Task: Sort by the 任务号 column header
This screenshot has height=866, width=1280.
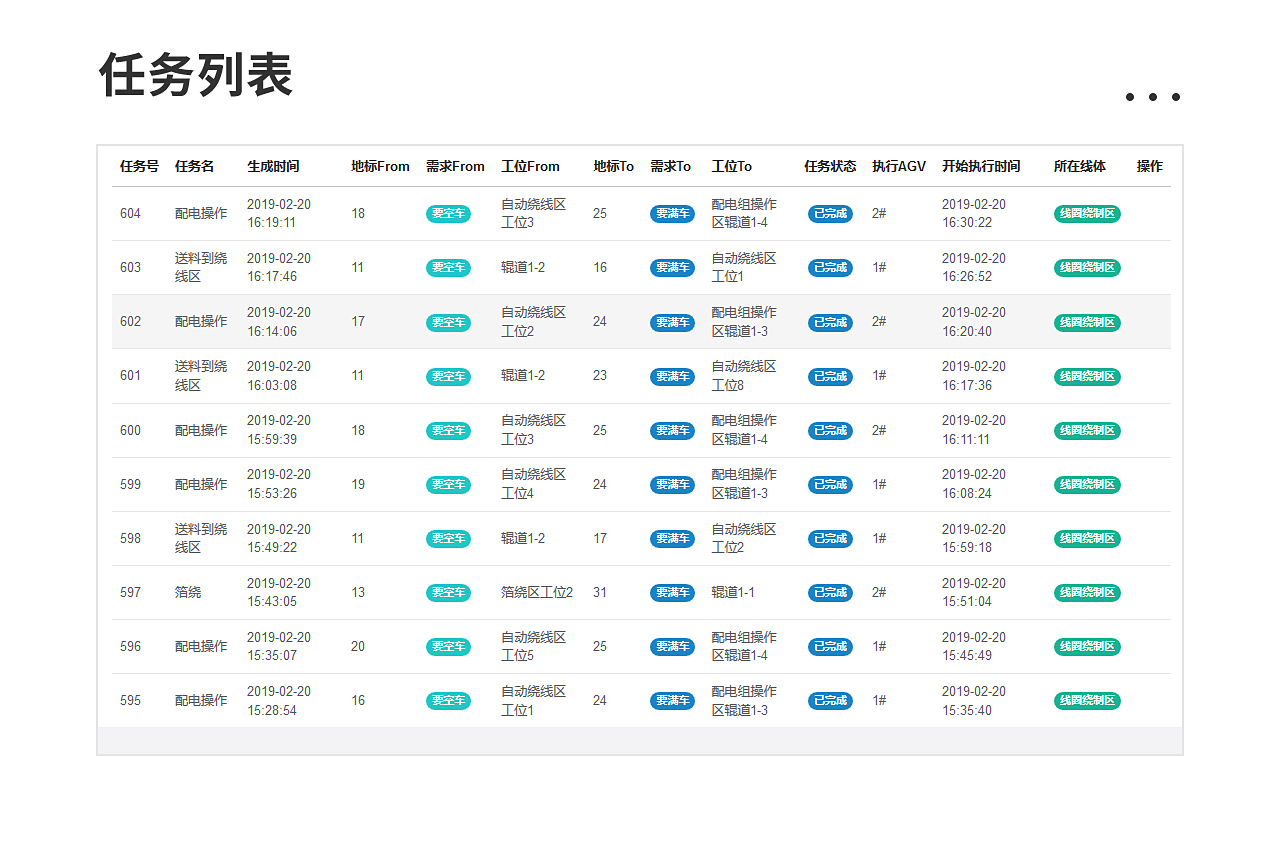Action: [x=137, y=166]
